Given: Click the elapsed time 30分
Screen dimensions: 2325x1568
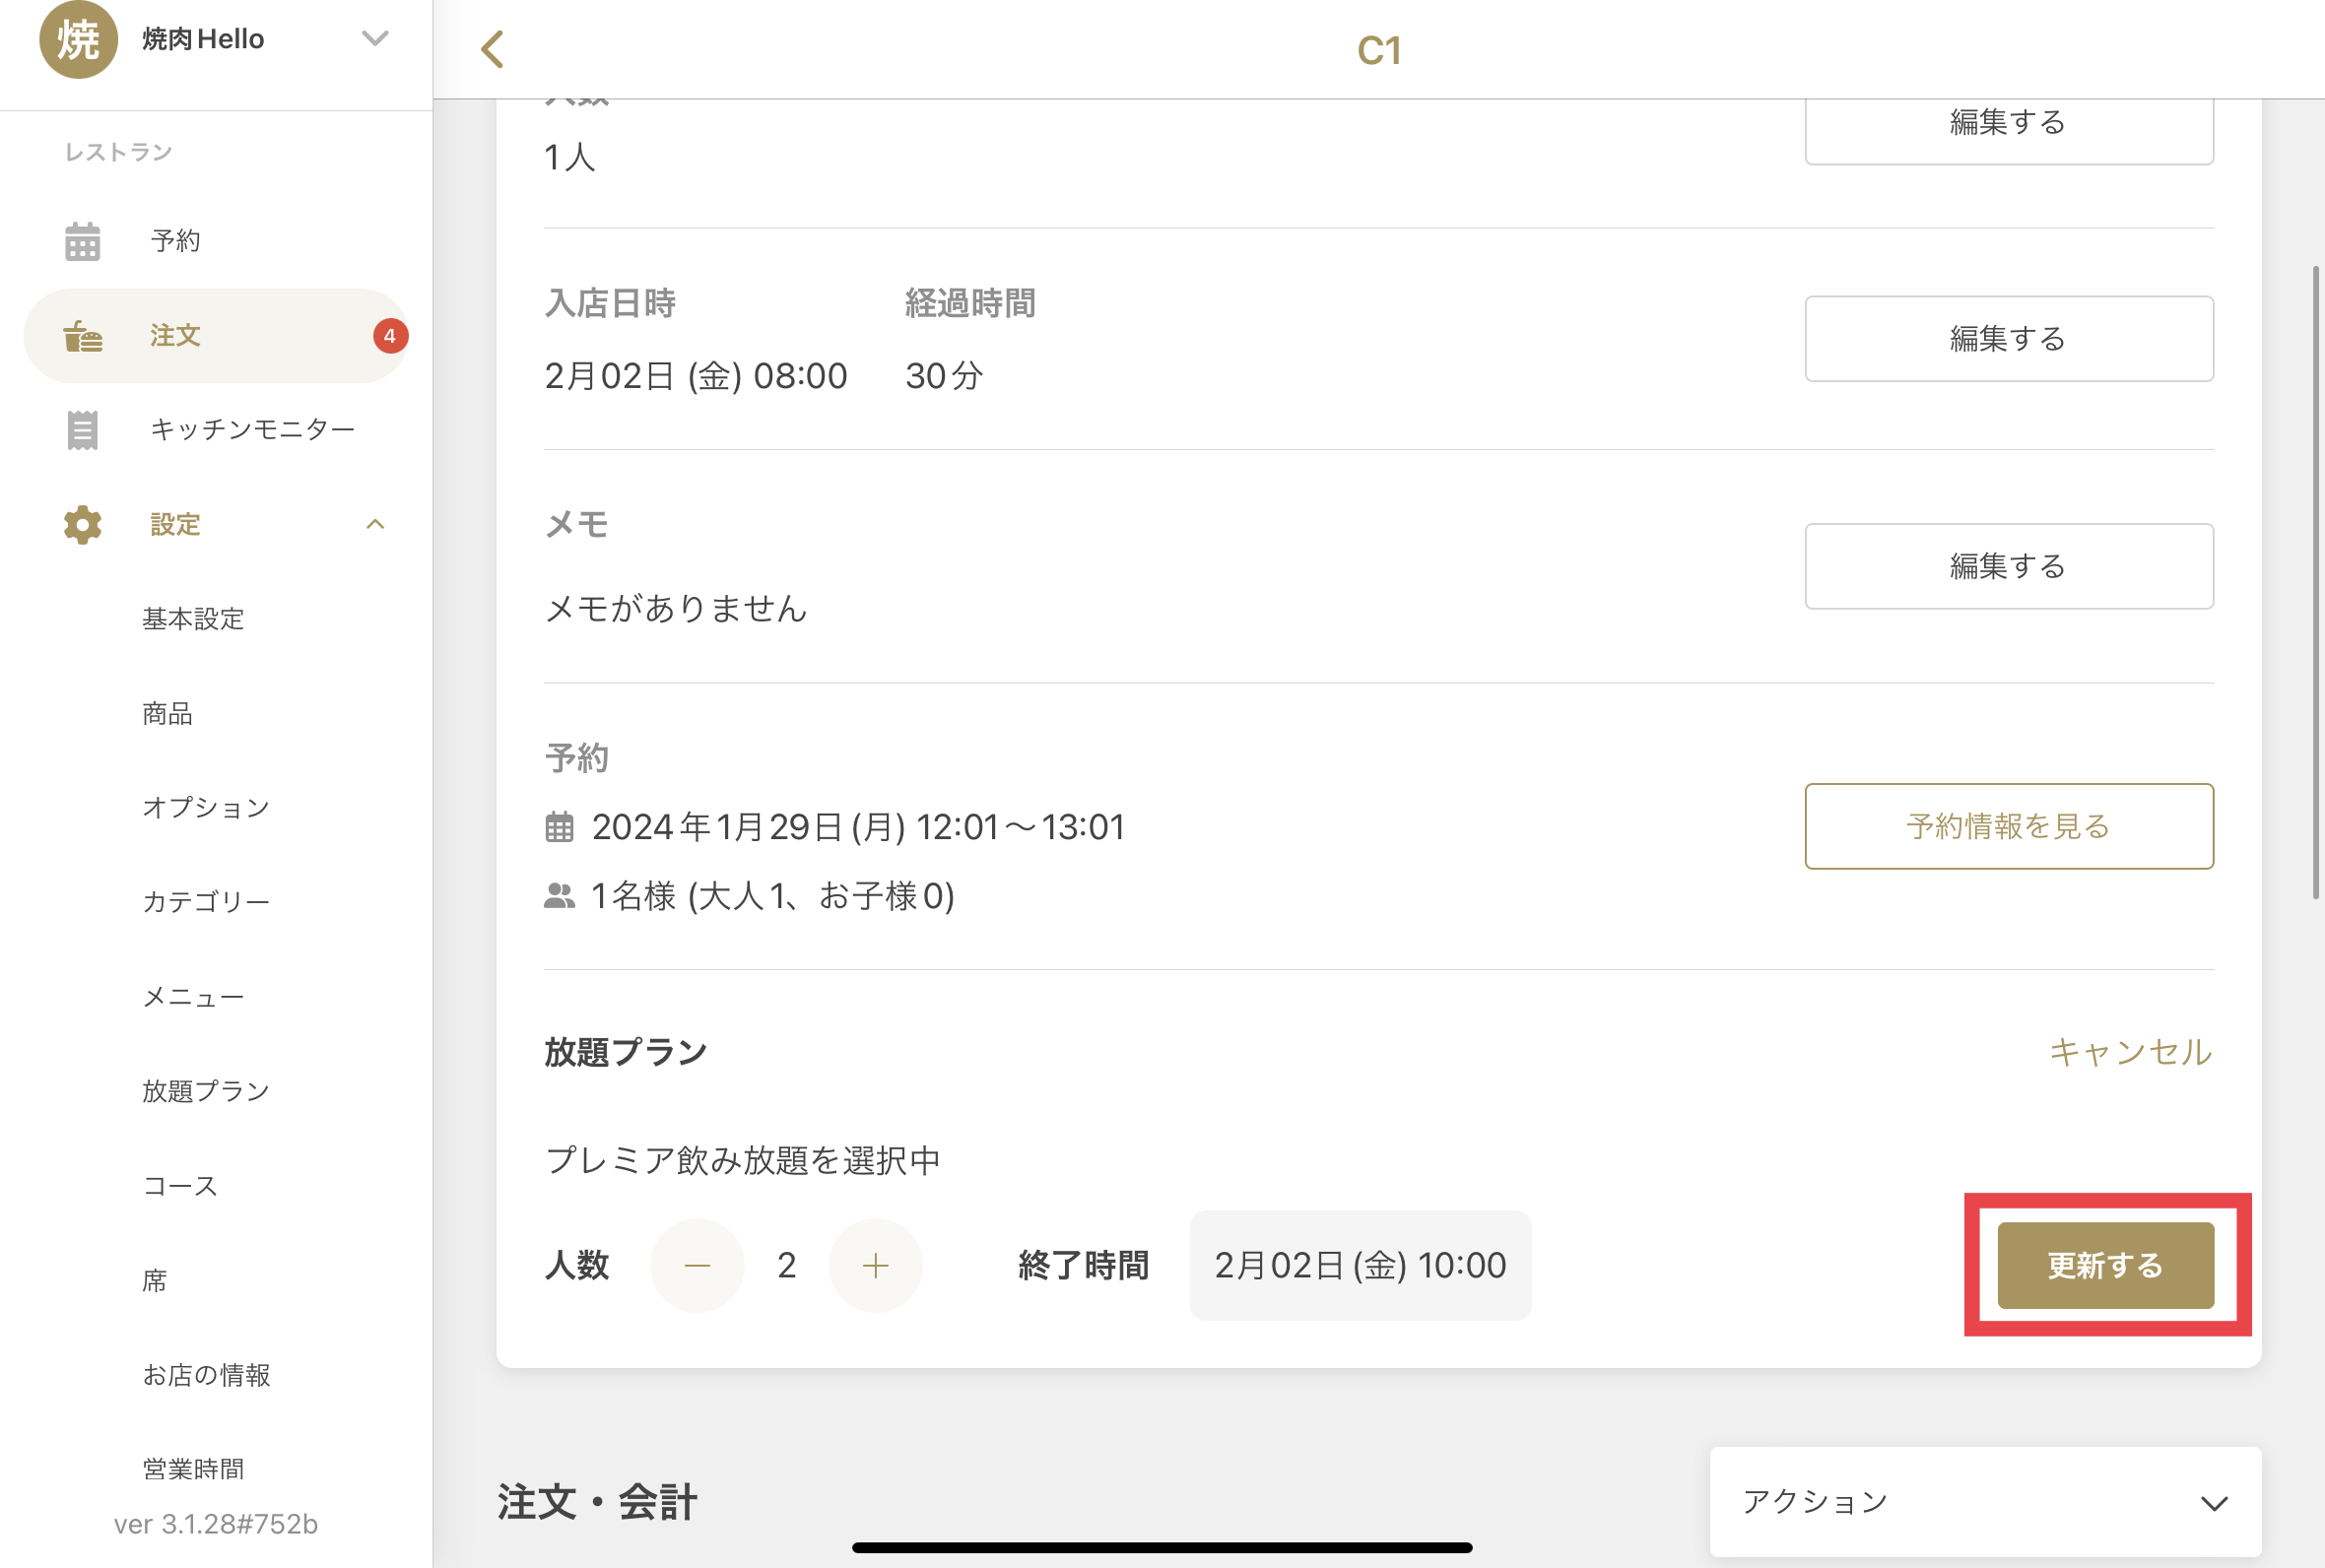Looking at the screenshot, I should (944, 376).
